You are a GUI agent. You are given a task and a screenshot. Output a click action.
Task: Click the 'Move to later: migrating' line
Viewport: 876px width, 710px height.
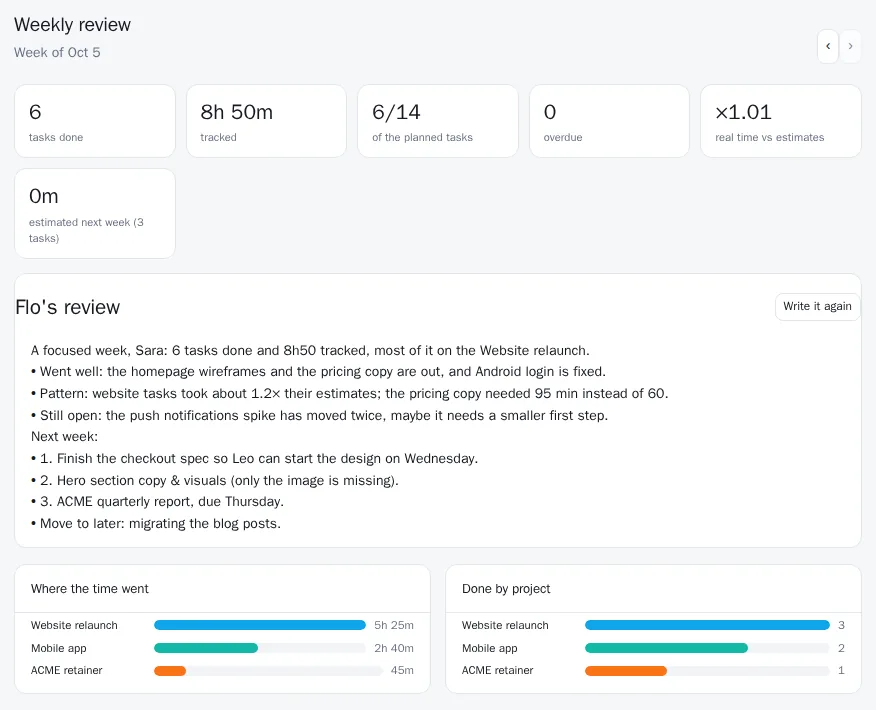coord(156,523)
